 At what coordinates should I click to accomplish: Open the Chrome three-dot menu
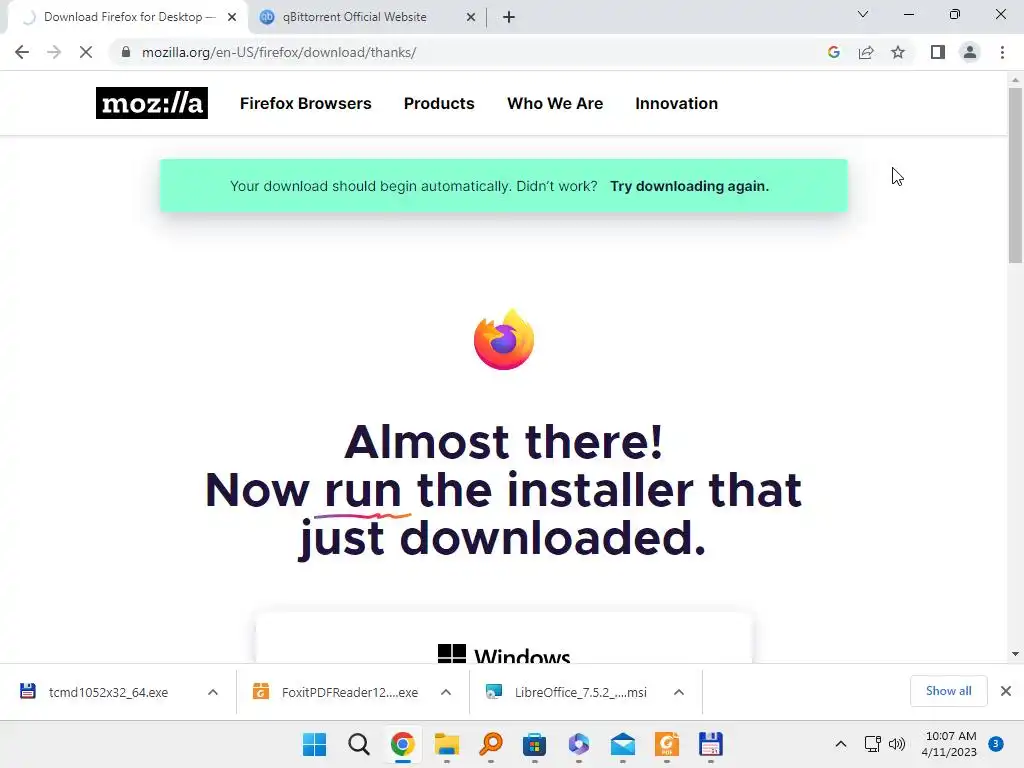coord(1002,52)
